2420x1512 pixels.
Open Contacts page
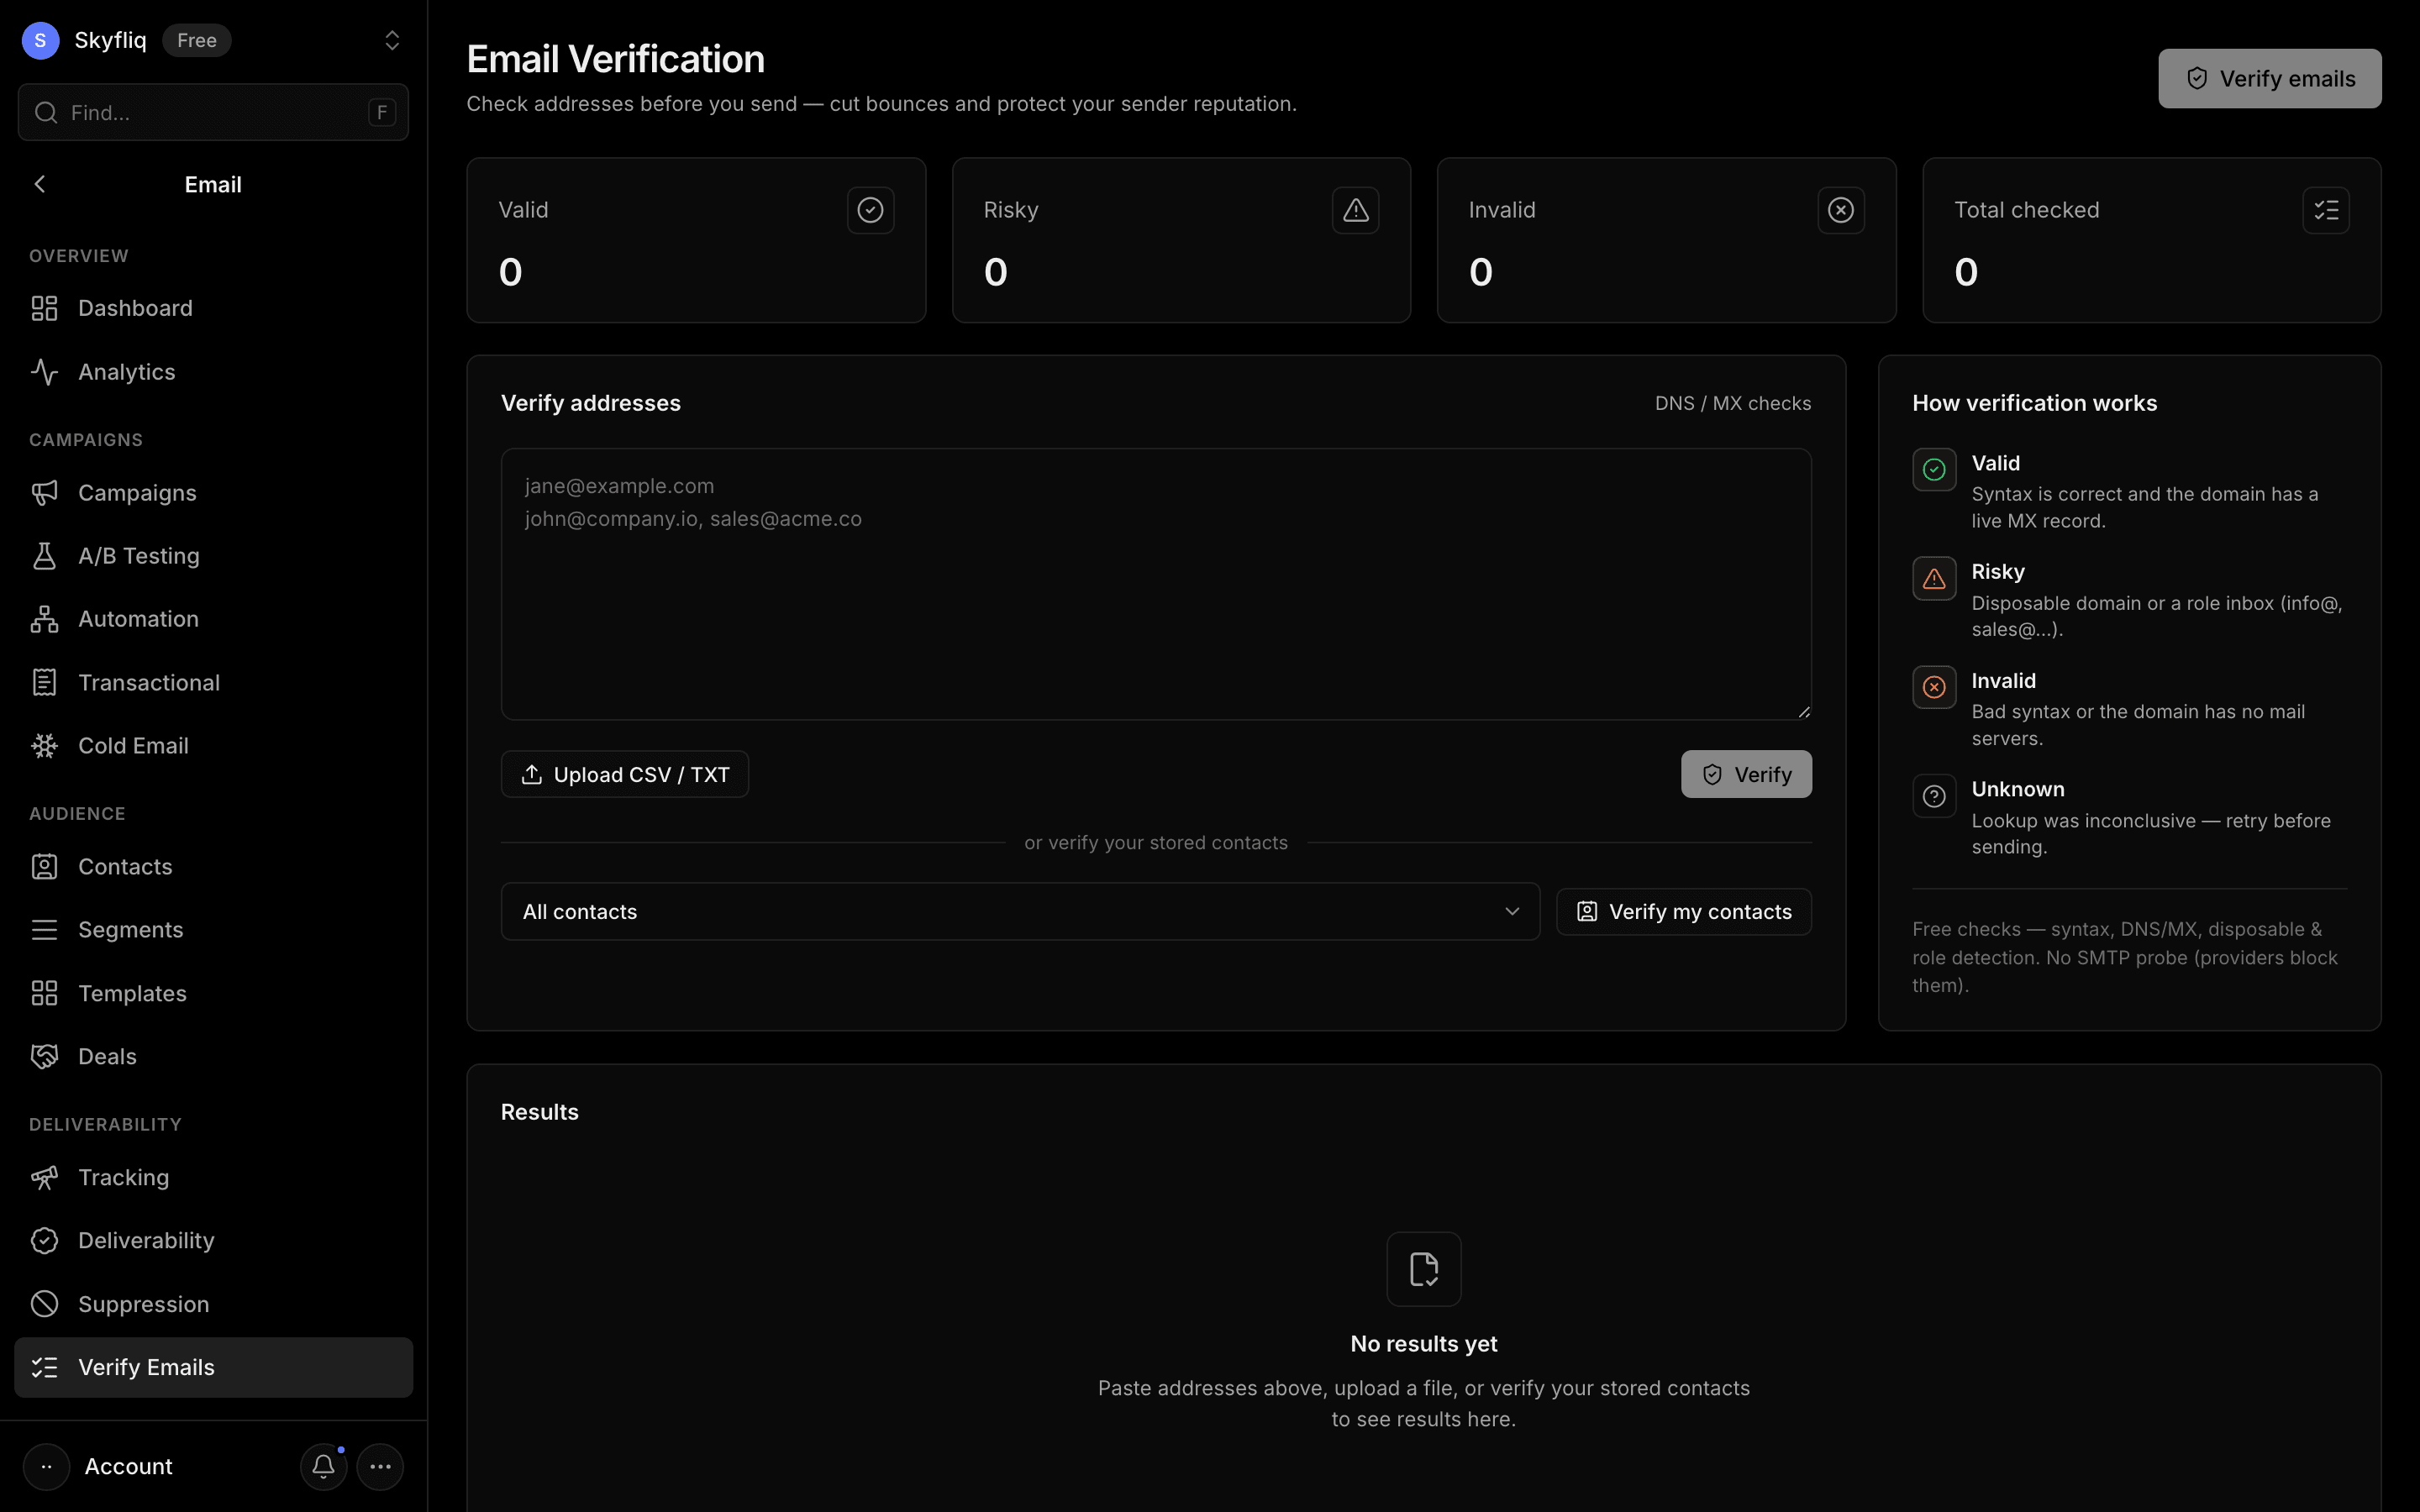pyautogui.click(x=213, y=867)
